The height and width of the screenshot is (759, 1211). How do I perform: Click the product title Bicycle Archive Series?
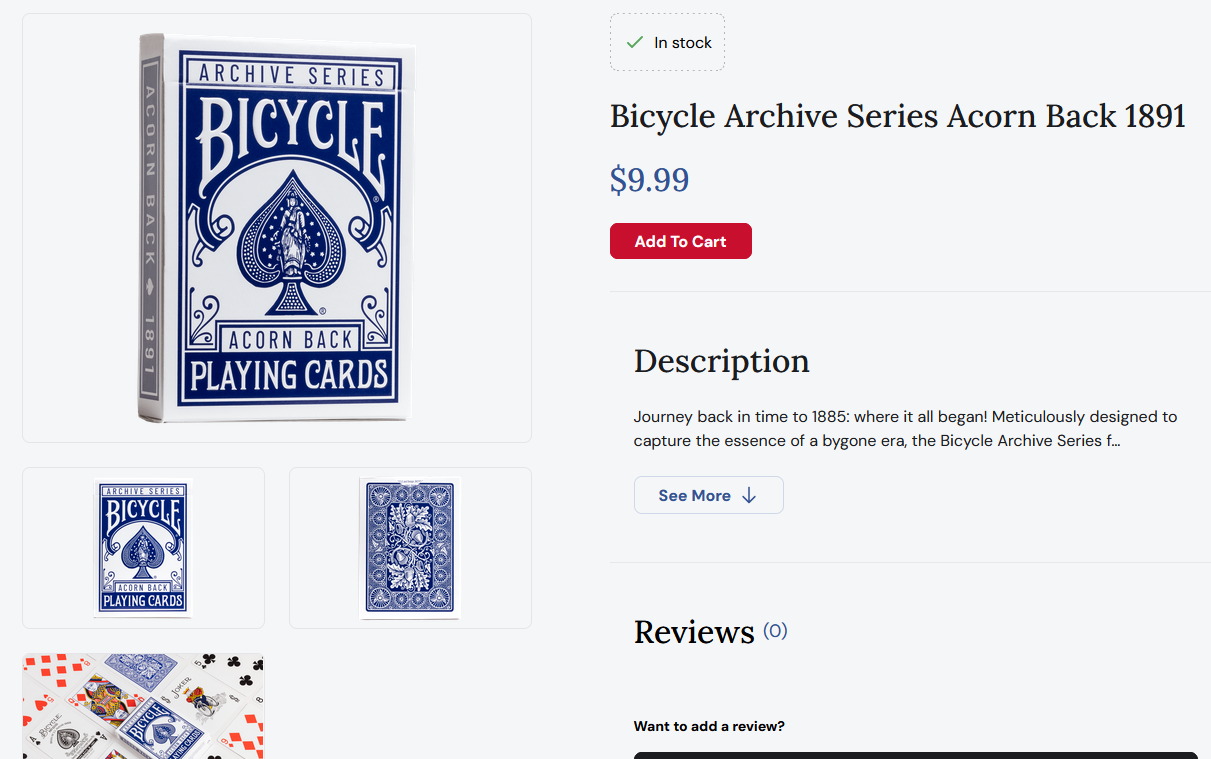point(898,116)
